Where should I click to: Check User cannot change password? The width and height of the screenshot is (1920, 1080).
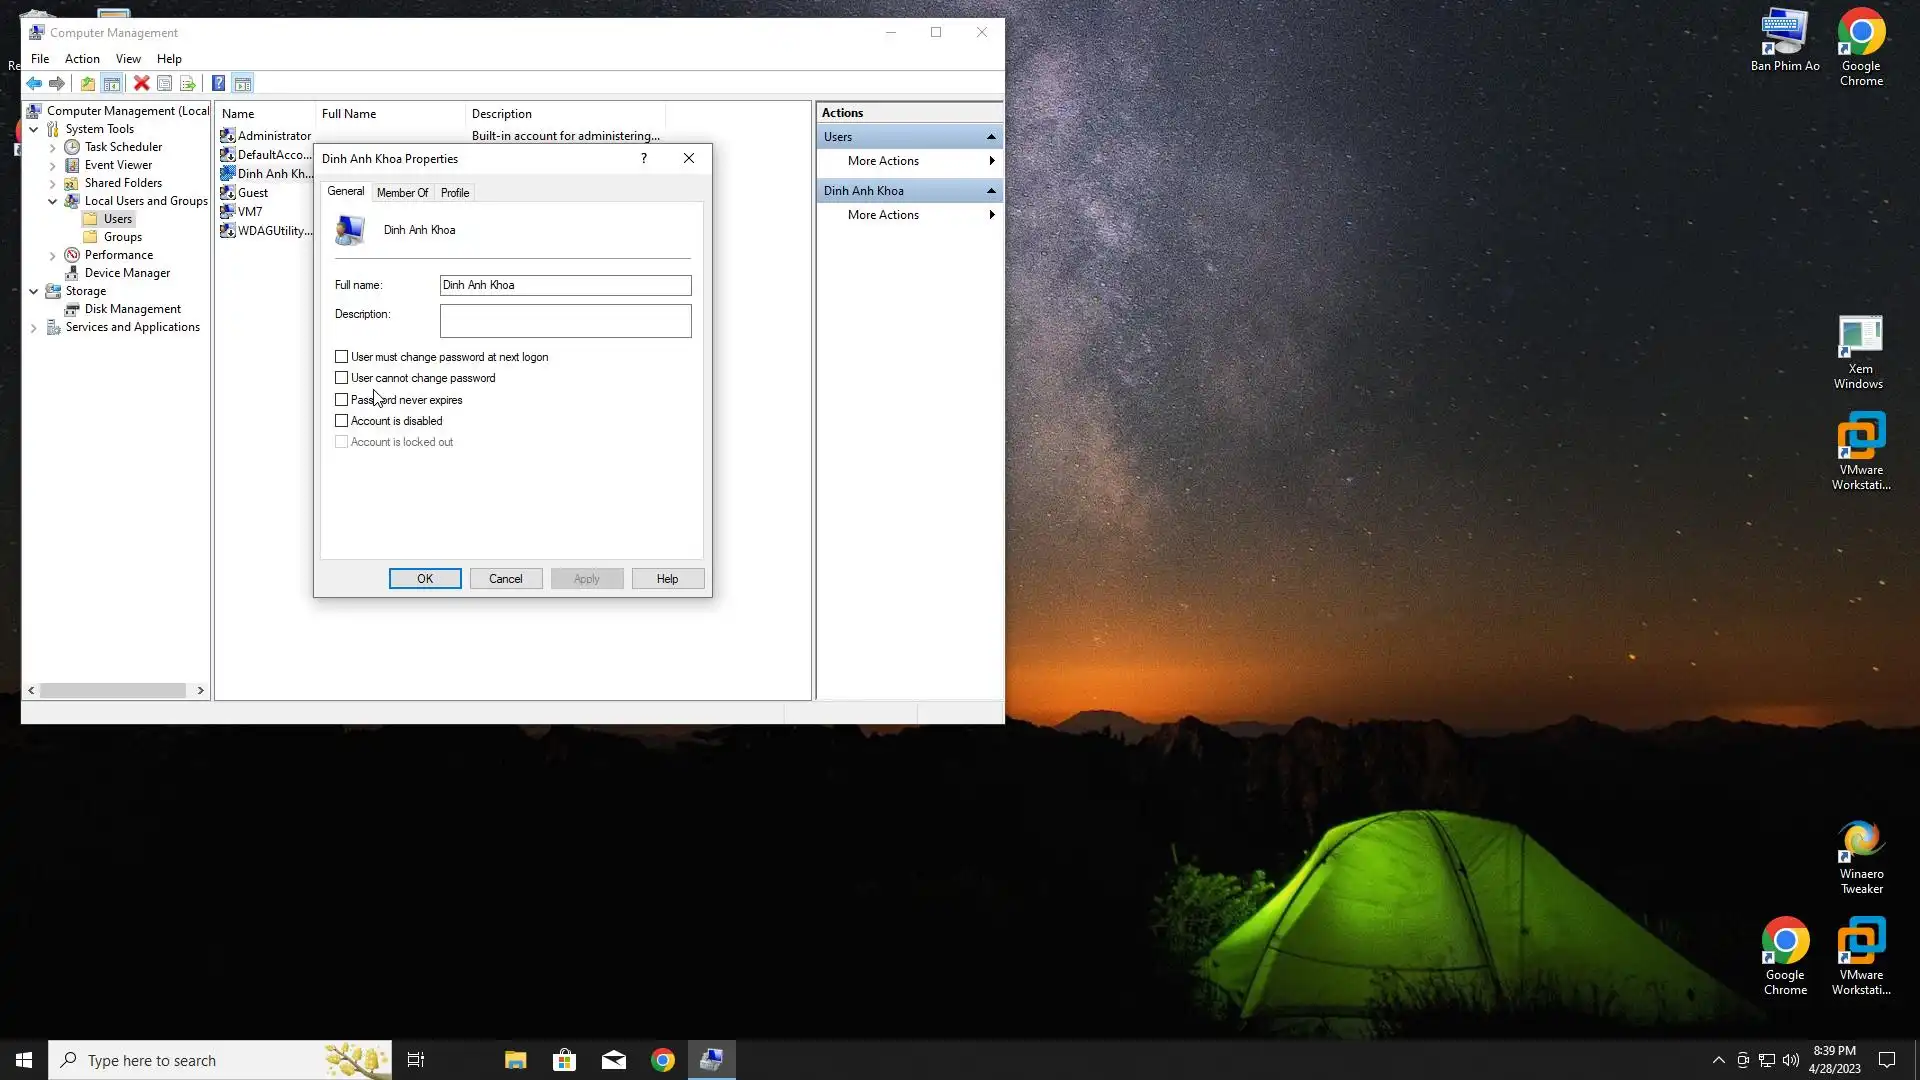pyautogui.click(x=342, y=378)
